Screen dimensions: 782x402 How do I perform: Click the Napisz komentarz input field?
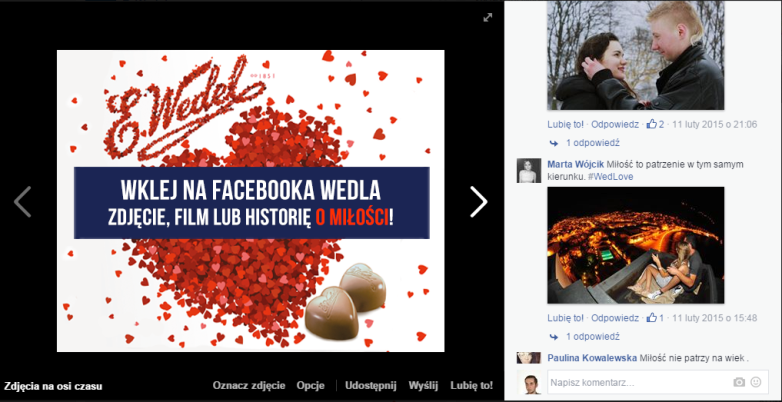(x=638, y=383)
